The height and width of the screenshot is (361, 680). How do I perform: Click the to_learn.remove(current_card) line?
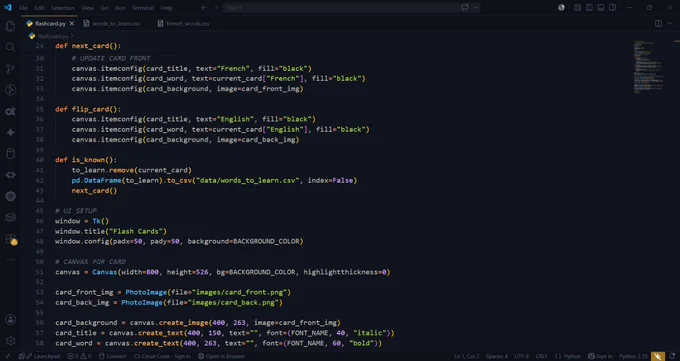(131, 170)
